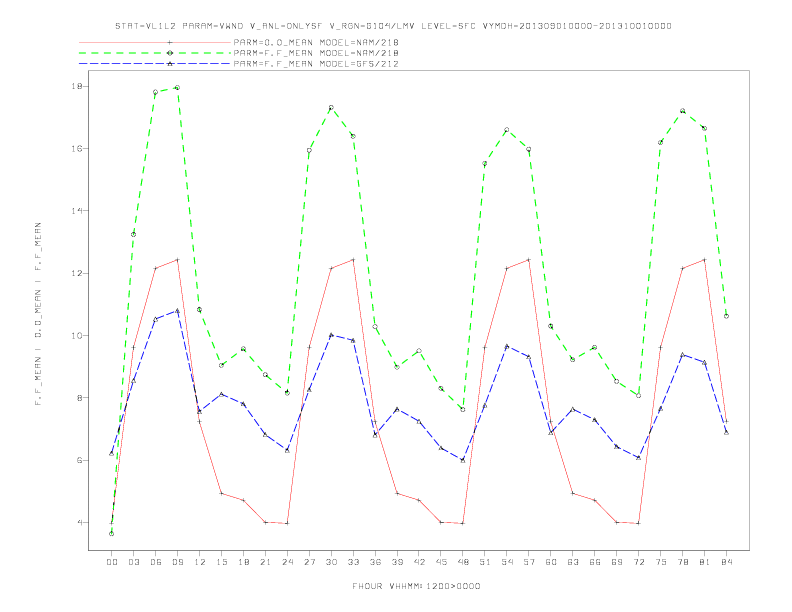Click x-axis tick label 69
Viewport: 792px width, 612px height.
point(617,562)
